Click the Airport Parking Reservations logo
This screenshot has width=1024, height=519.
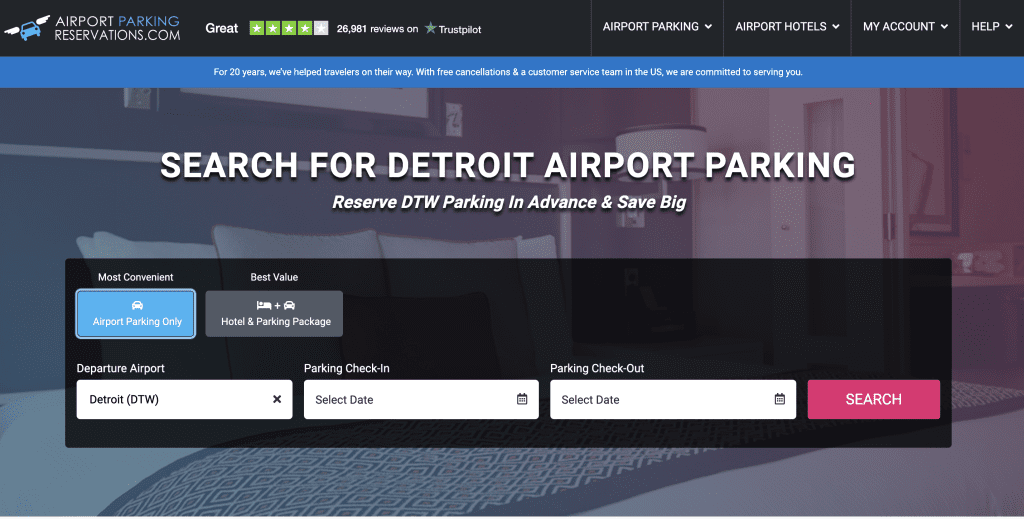[92, 28]
